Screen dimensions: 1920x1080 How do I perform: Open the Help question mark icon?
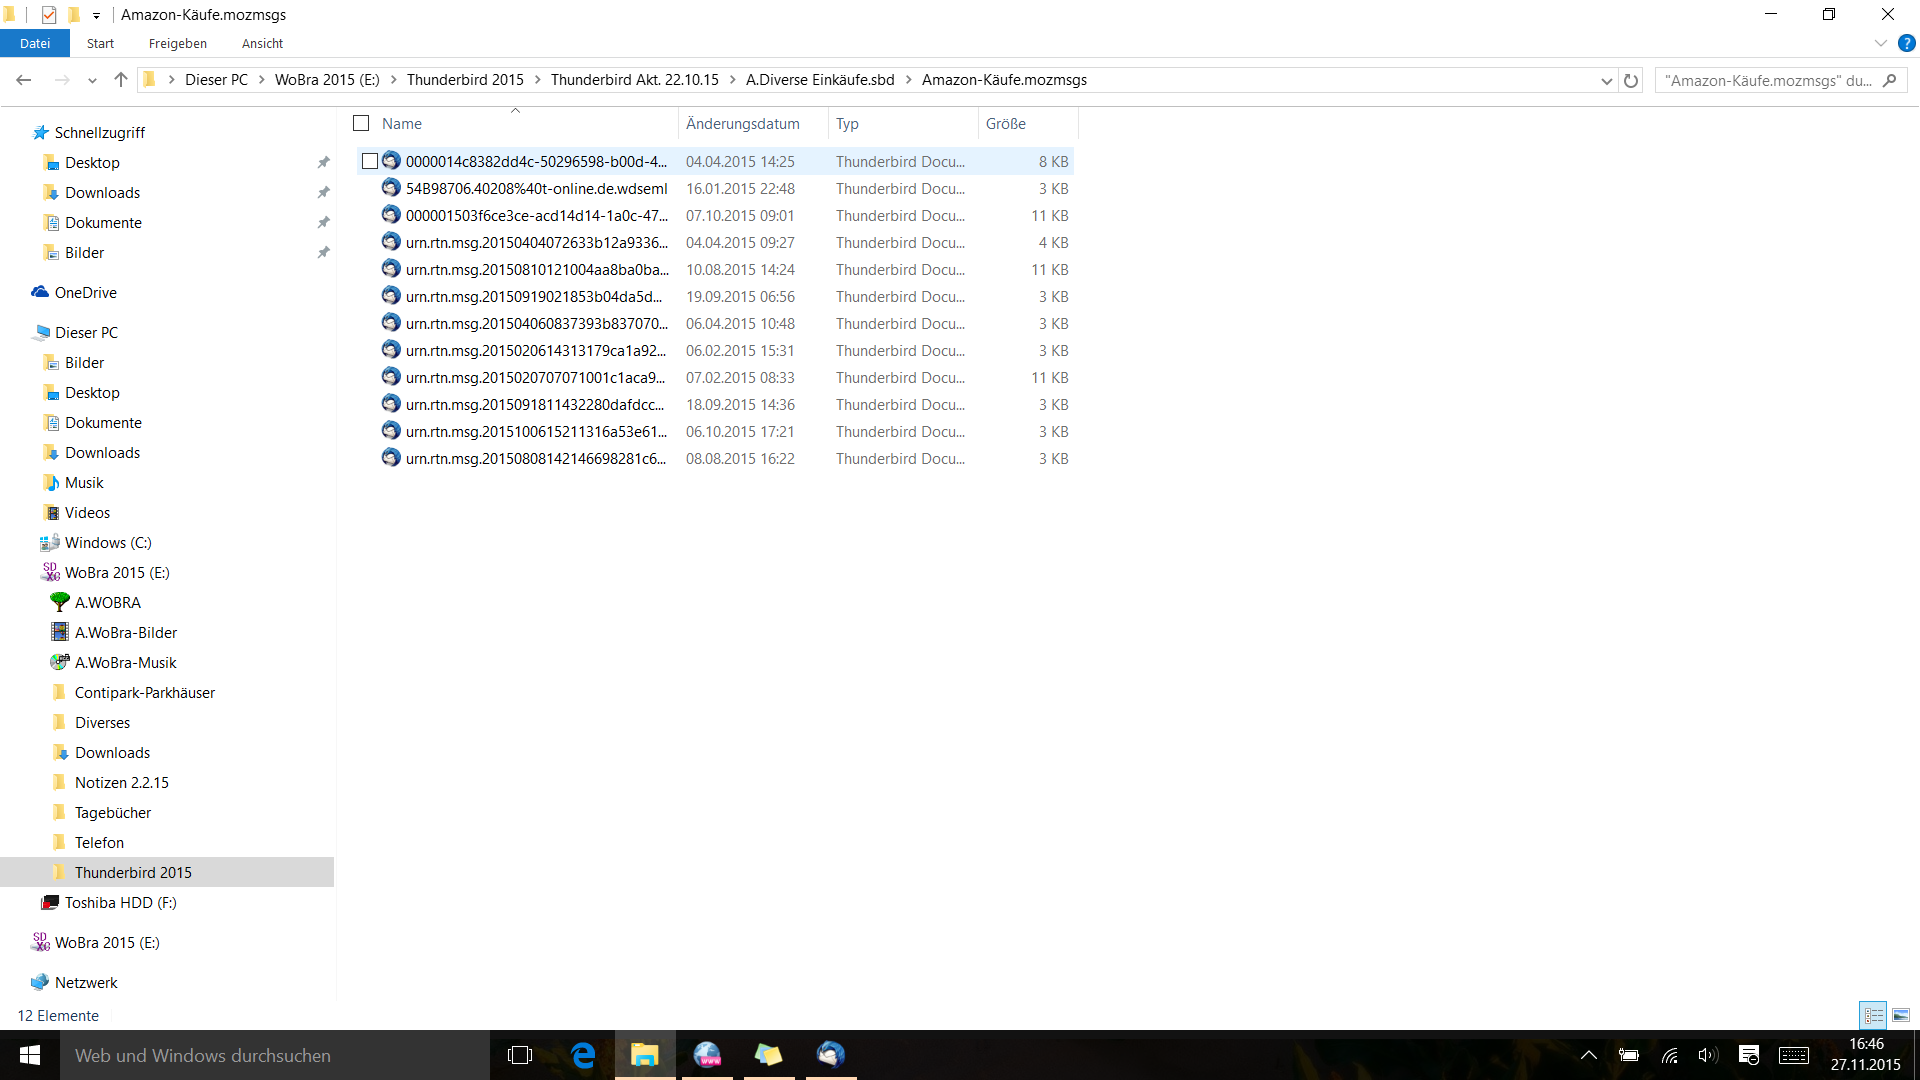(x=1907, y=43)
